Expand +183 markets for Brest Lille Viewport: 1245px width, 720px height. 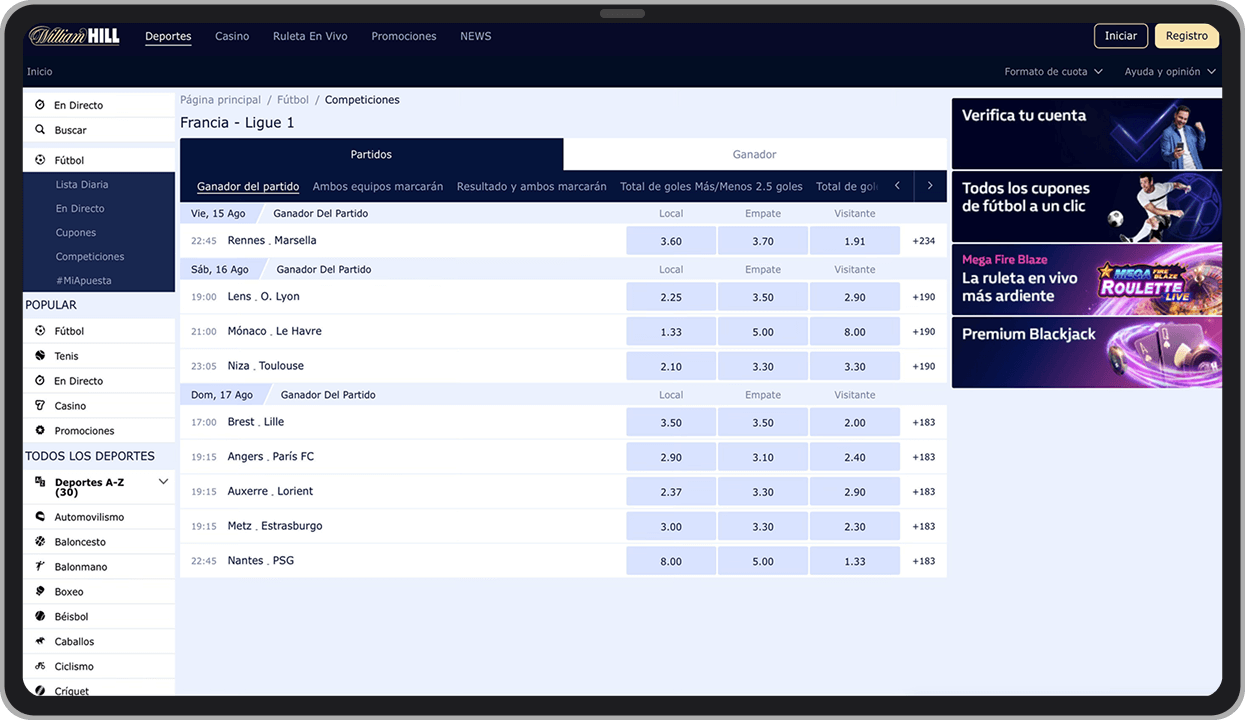[924, 423]
